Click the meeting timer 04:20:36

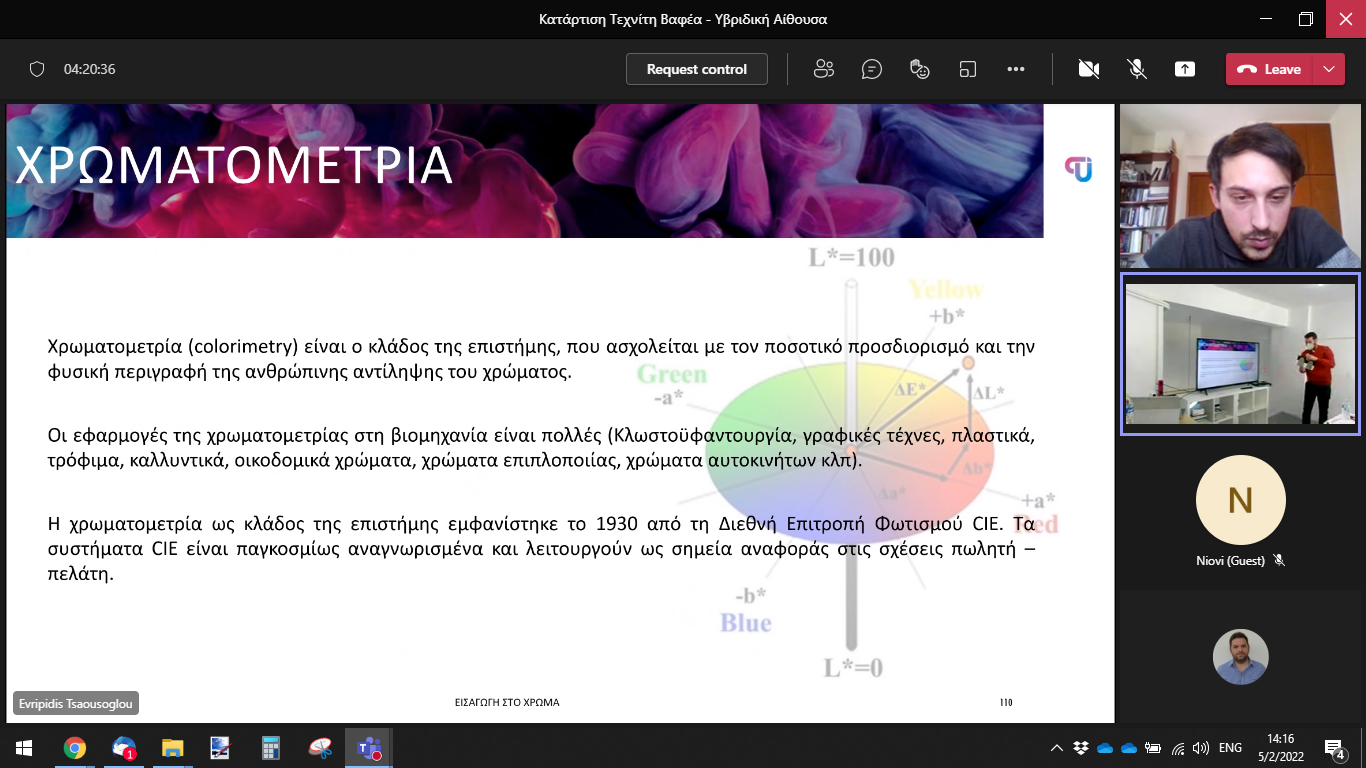tap(90, 70)
